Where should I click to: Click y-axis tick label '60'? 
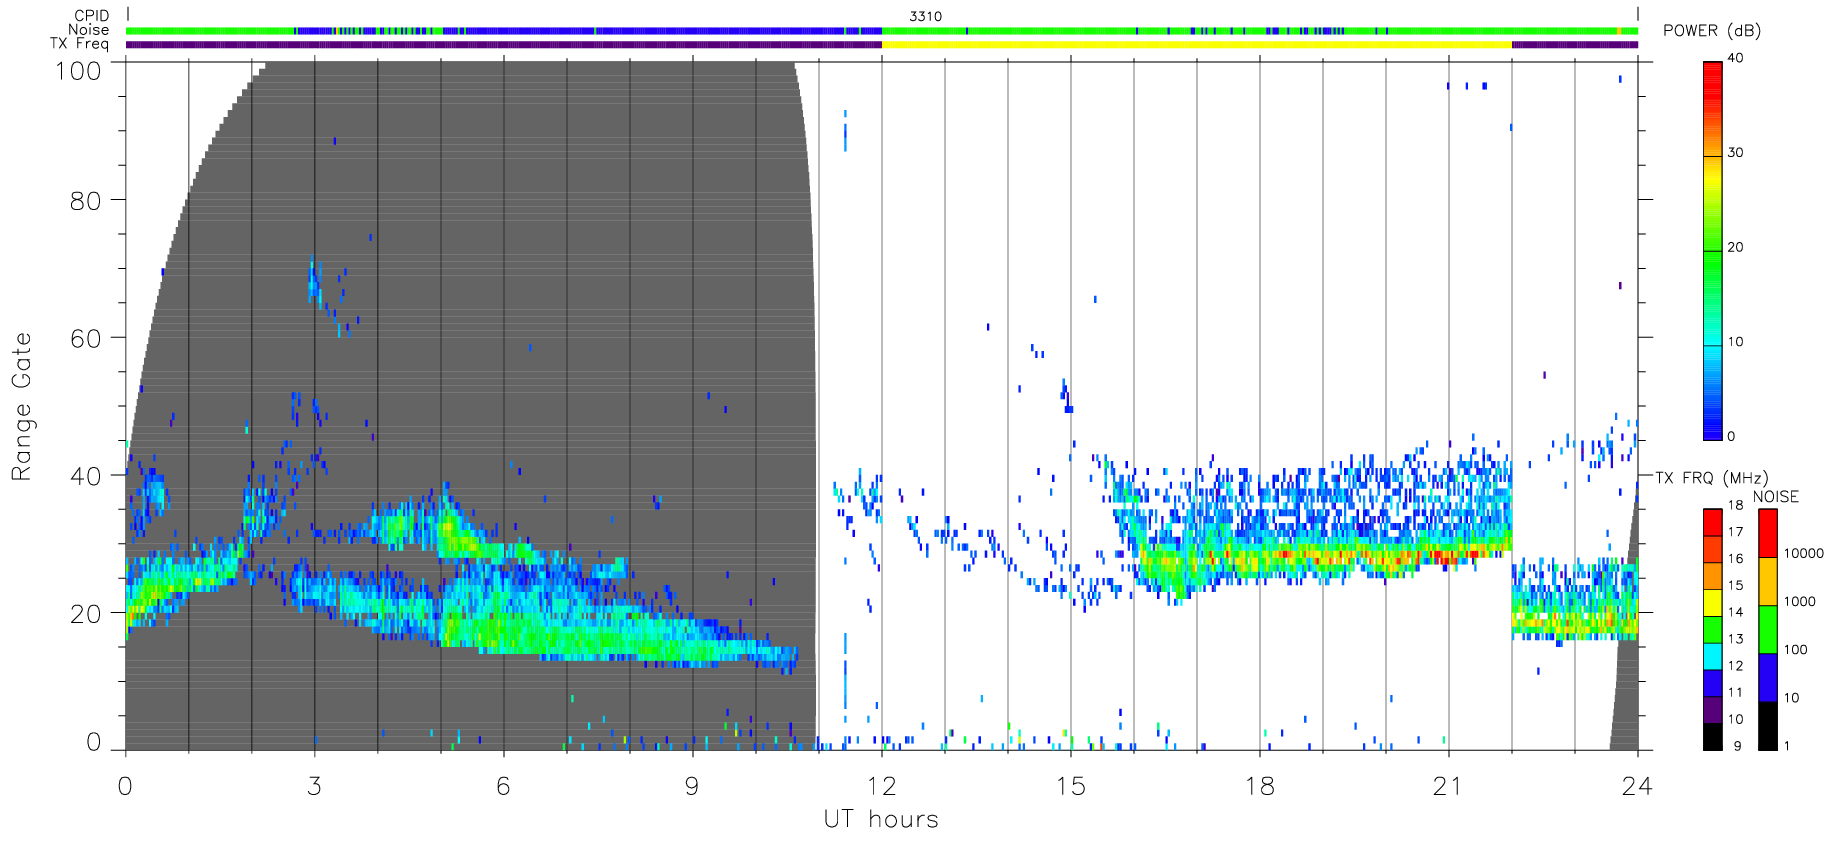[86, 339]
